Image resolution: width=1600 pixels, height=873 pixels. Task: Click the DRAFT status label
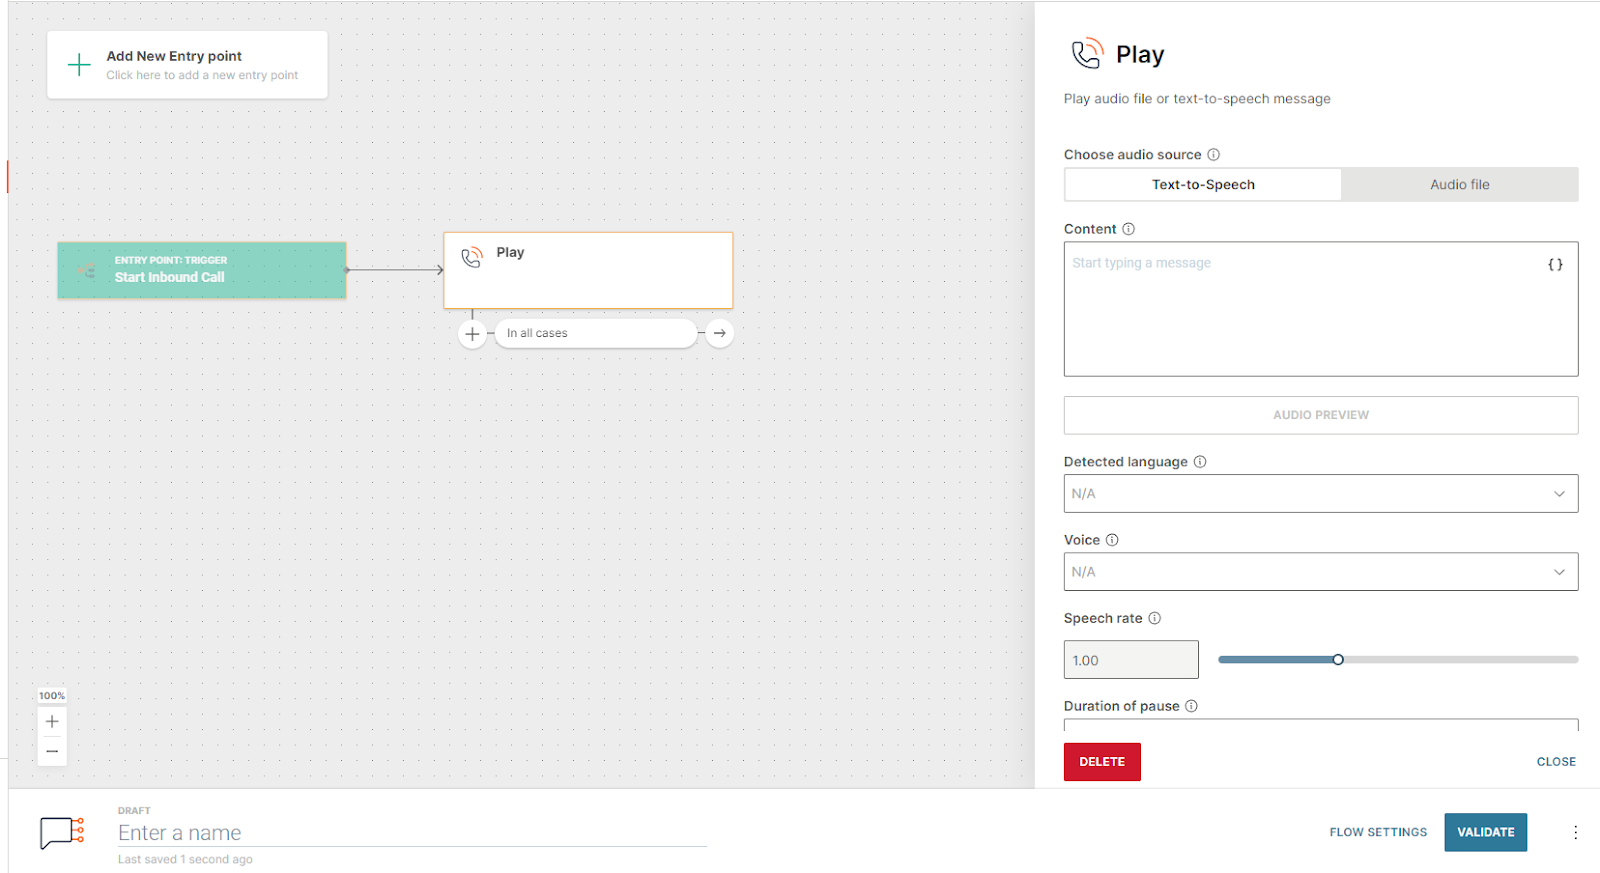(134, 811)
